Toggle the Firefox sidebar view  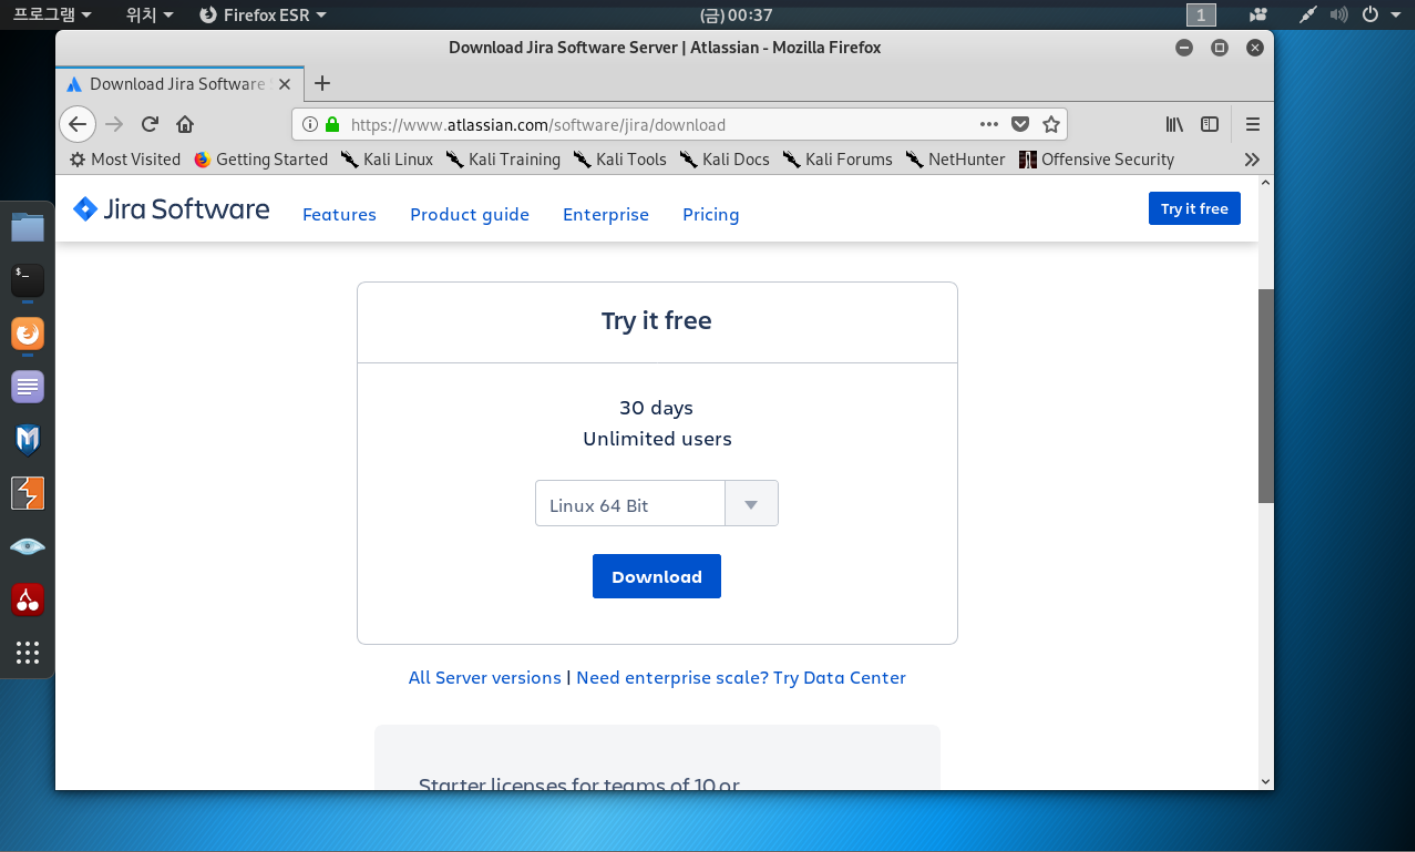tap(1210, 124)
